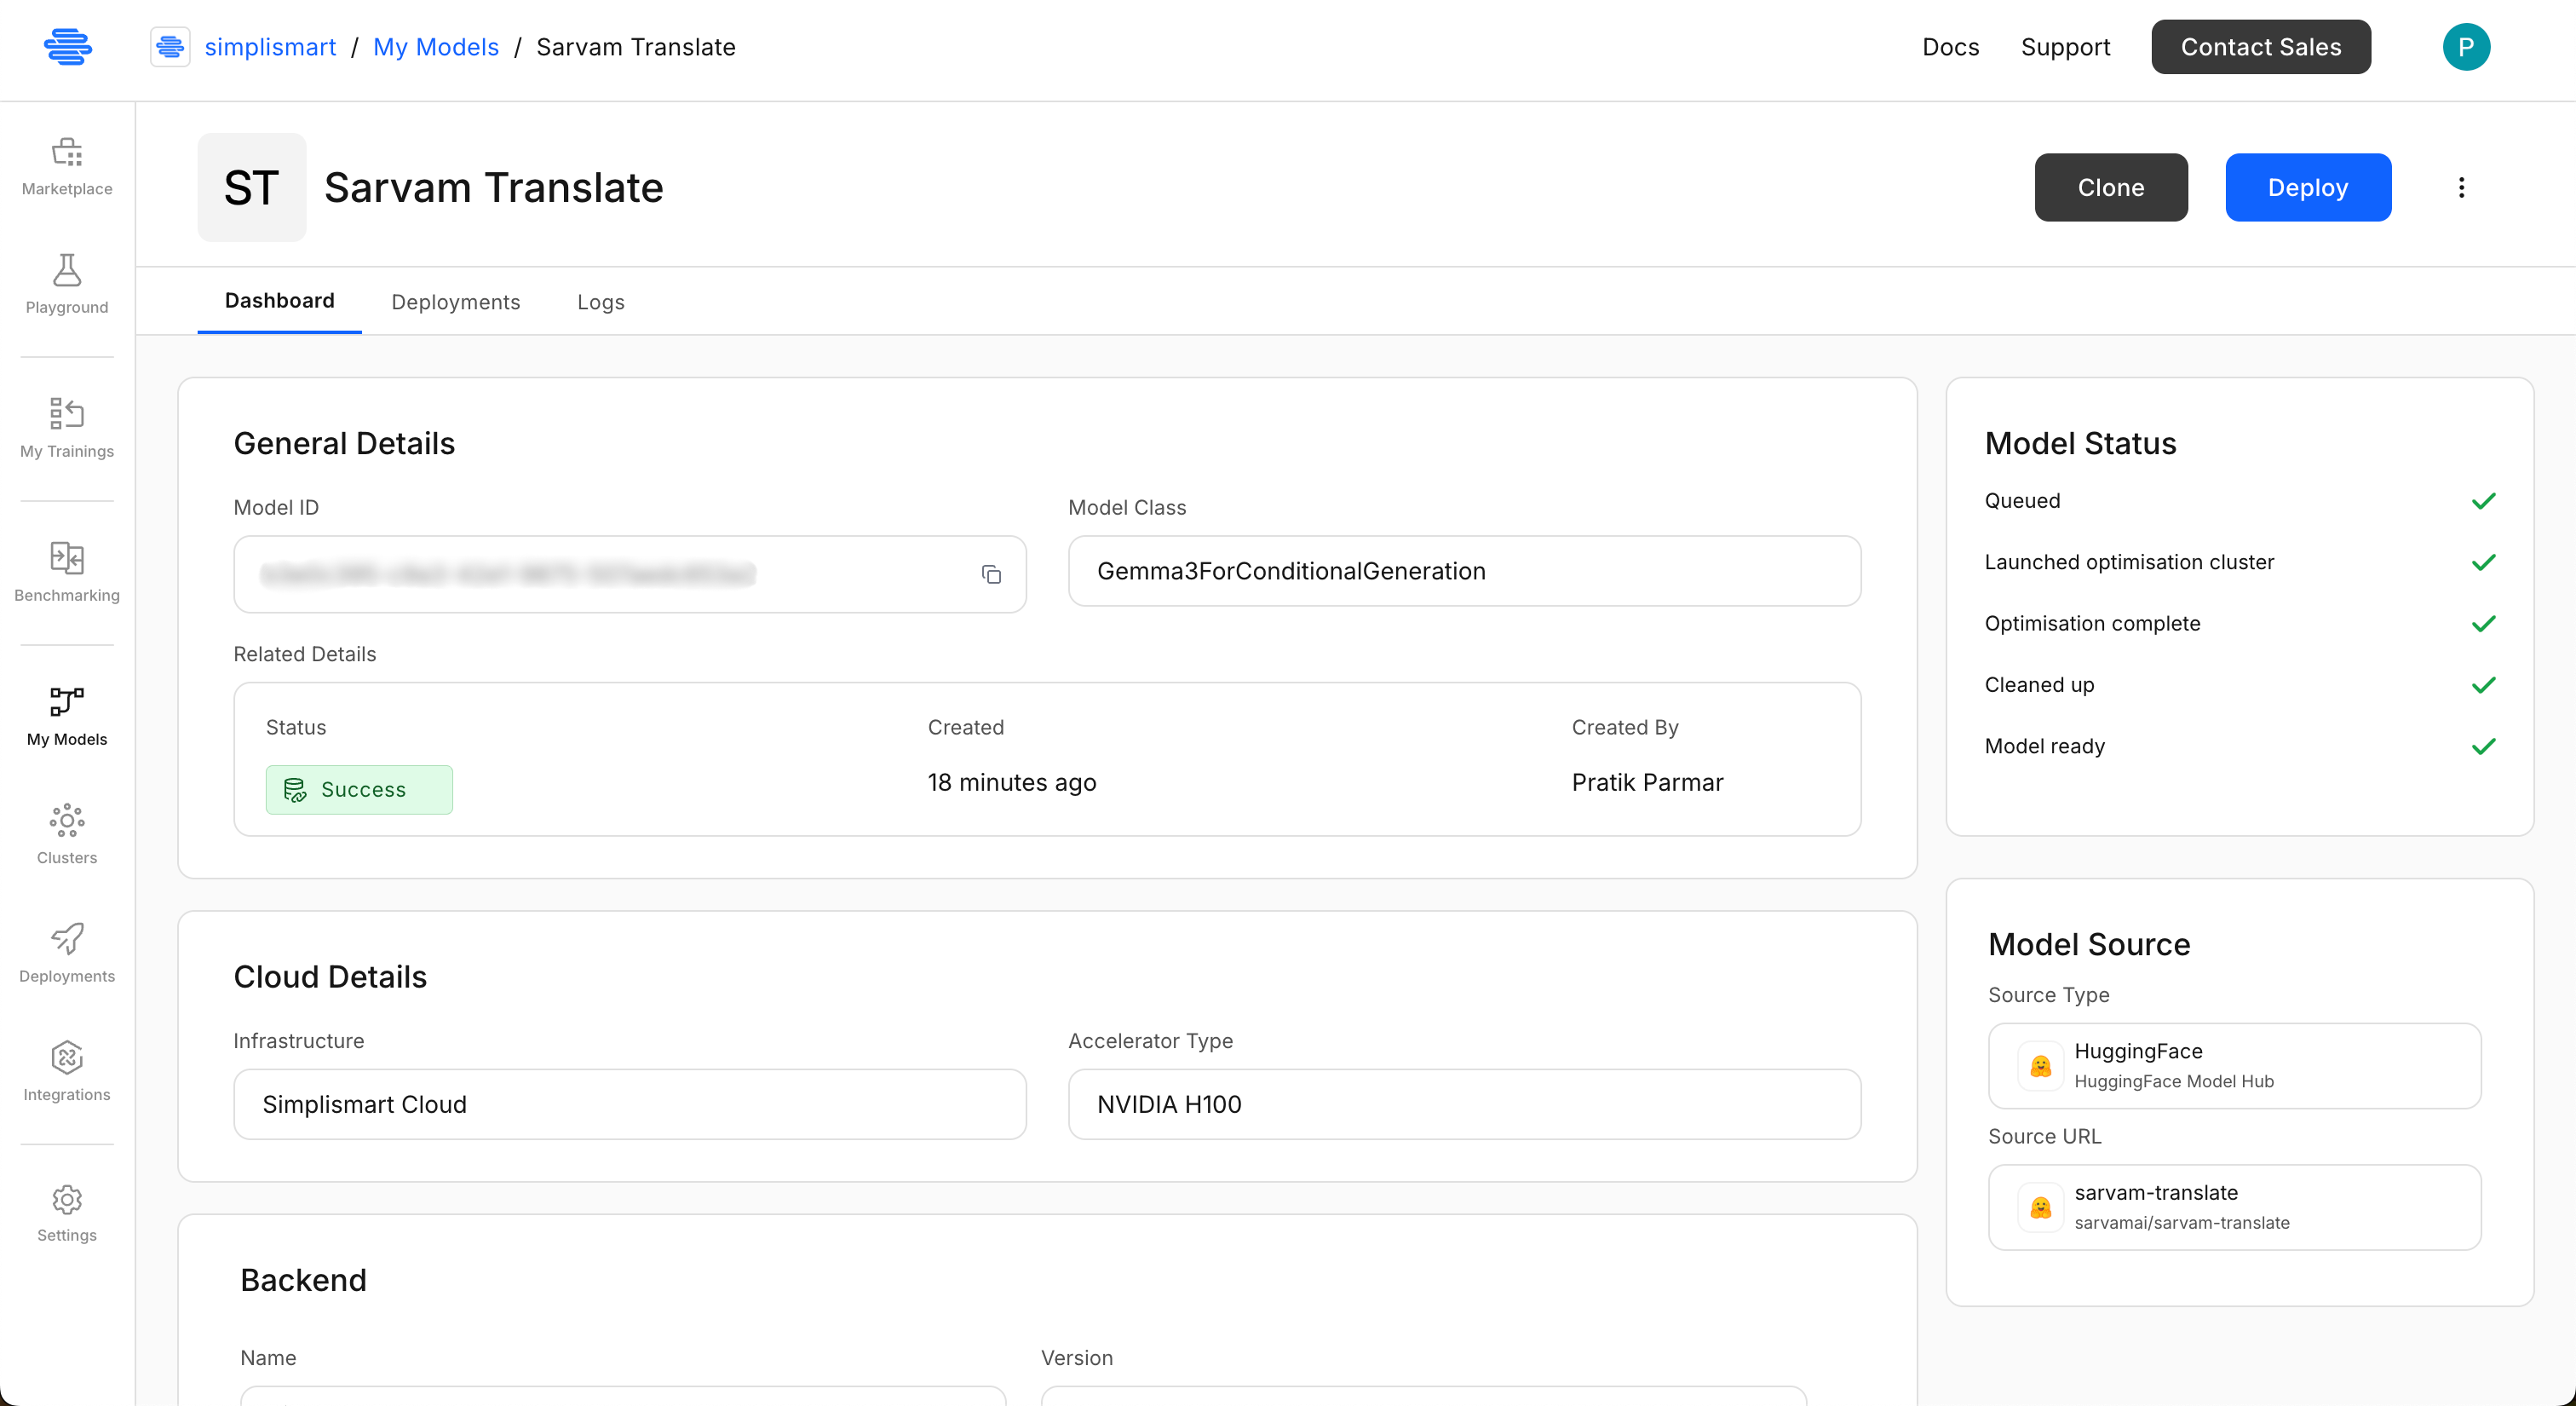
Task: Open the three-dot more options menu
Action: click(x=2460, y=187)
